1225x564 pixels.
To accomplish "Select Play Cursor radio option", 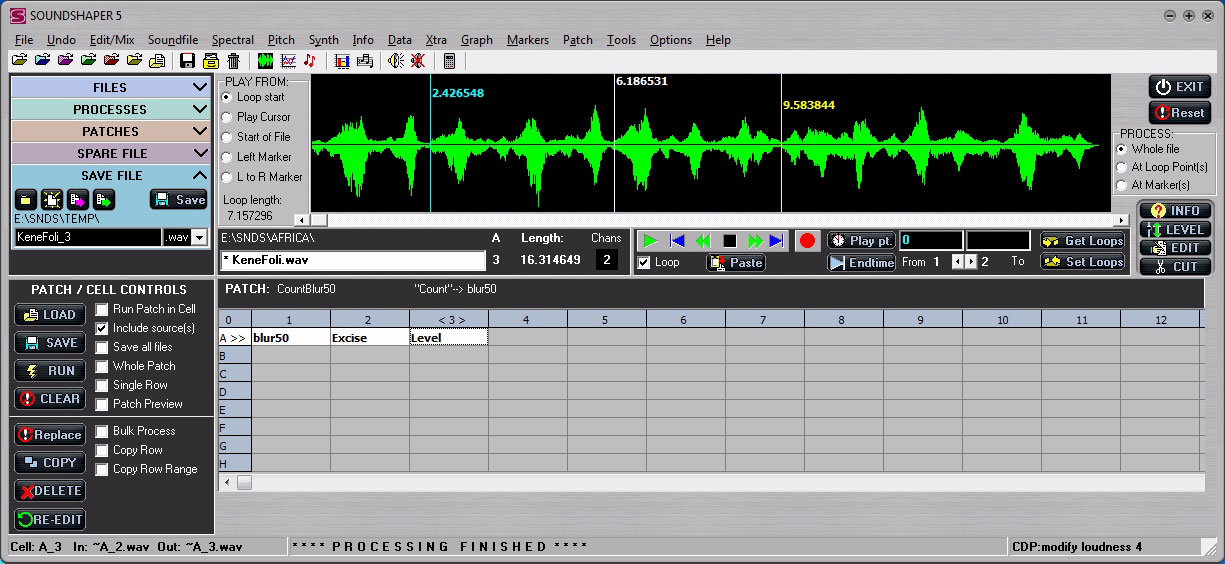I will 226,117.
